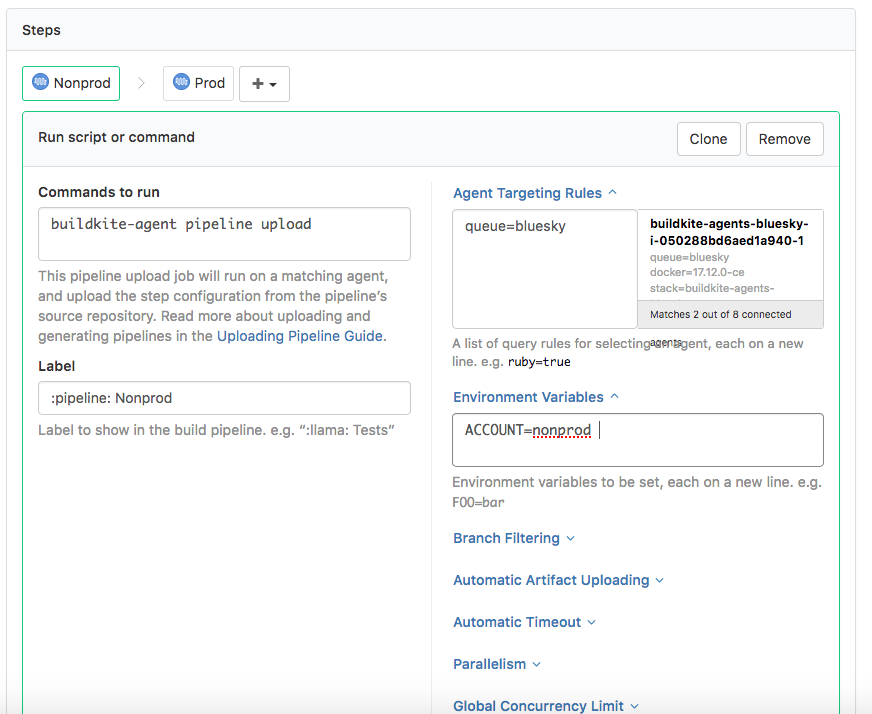
Task: Click the Nonprod step's pipeline emoji icon
Action: tap(40, 83)
